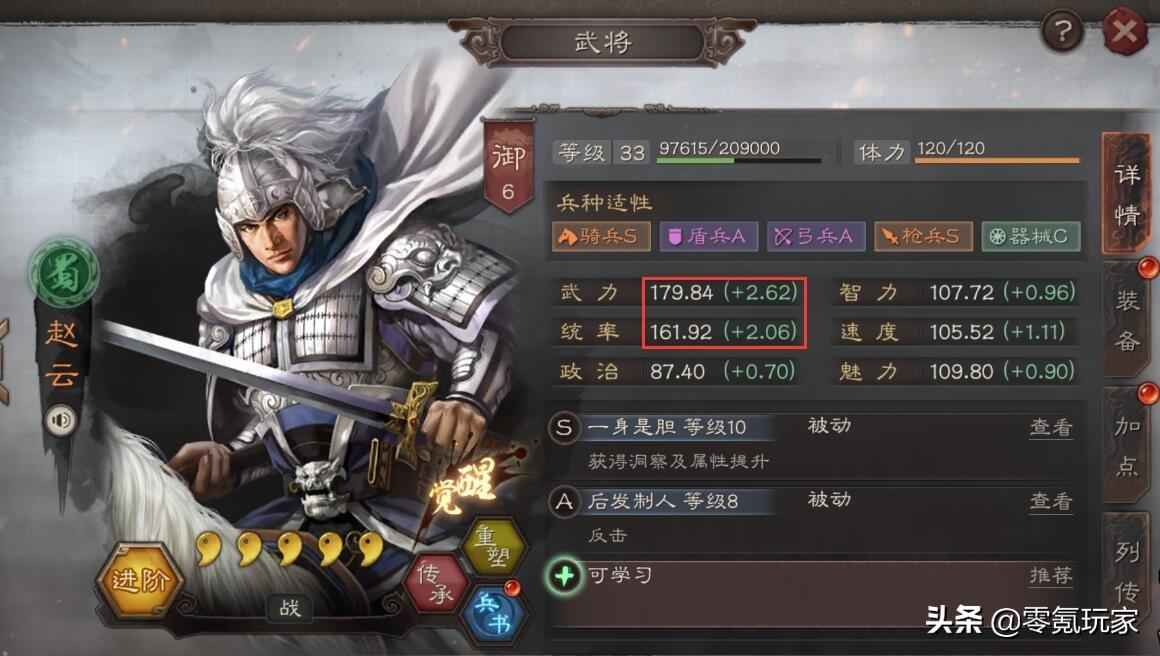This screenshot has height=656, width=1160.
Task: Play Zhao Yun's voice speaker icon
Action: (61, 421)
